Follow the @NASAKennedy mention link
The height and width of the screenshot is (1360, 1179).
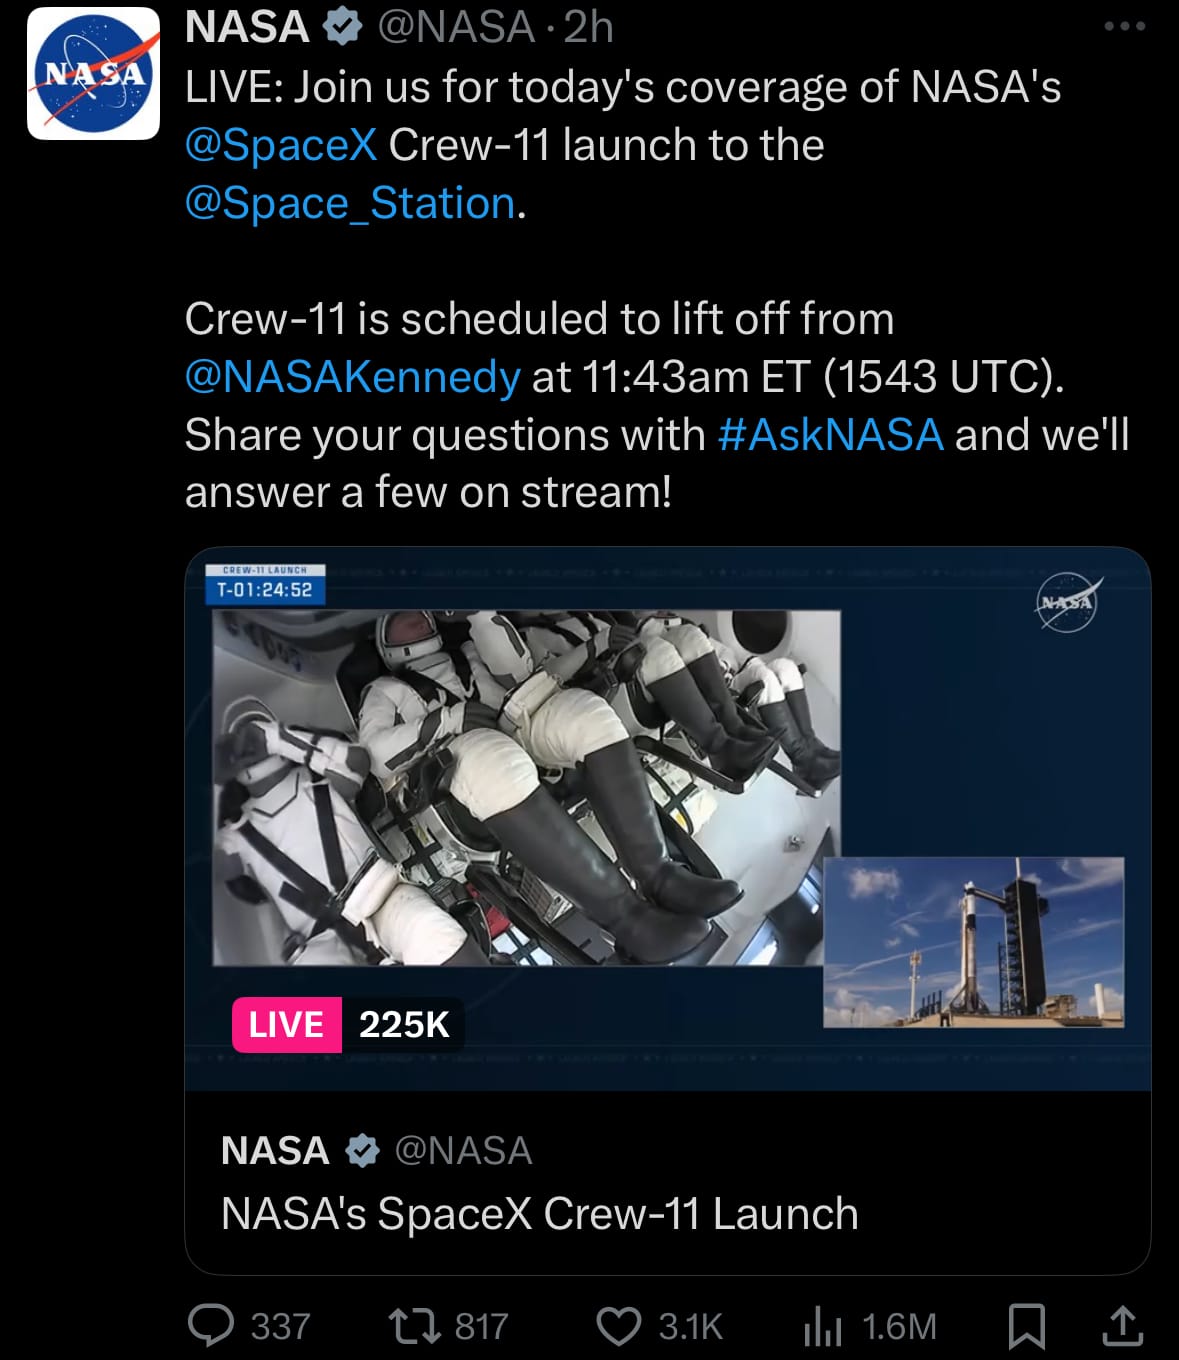[x=352, y=377]
